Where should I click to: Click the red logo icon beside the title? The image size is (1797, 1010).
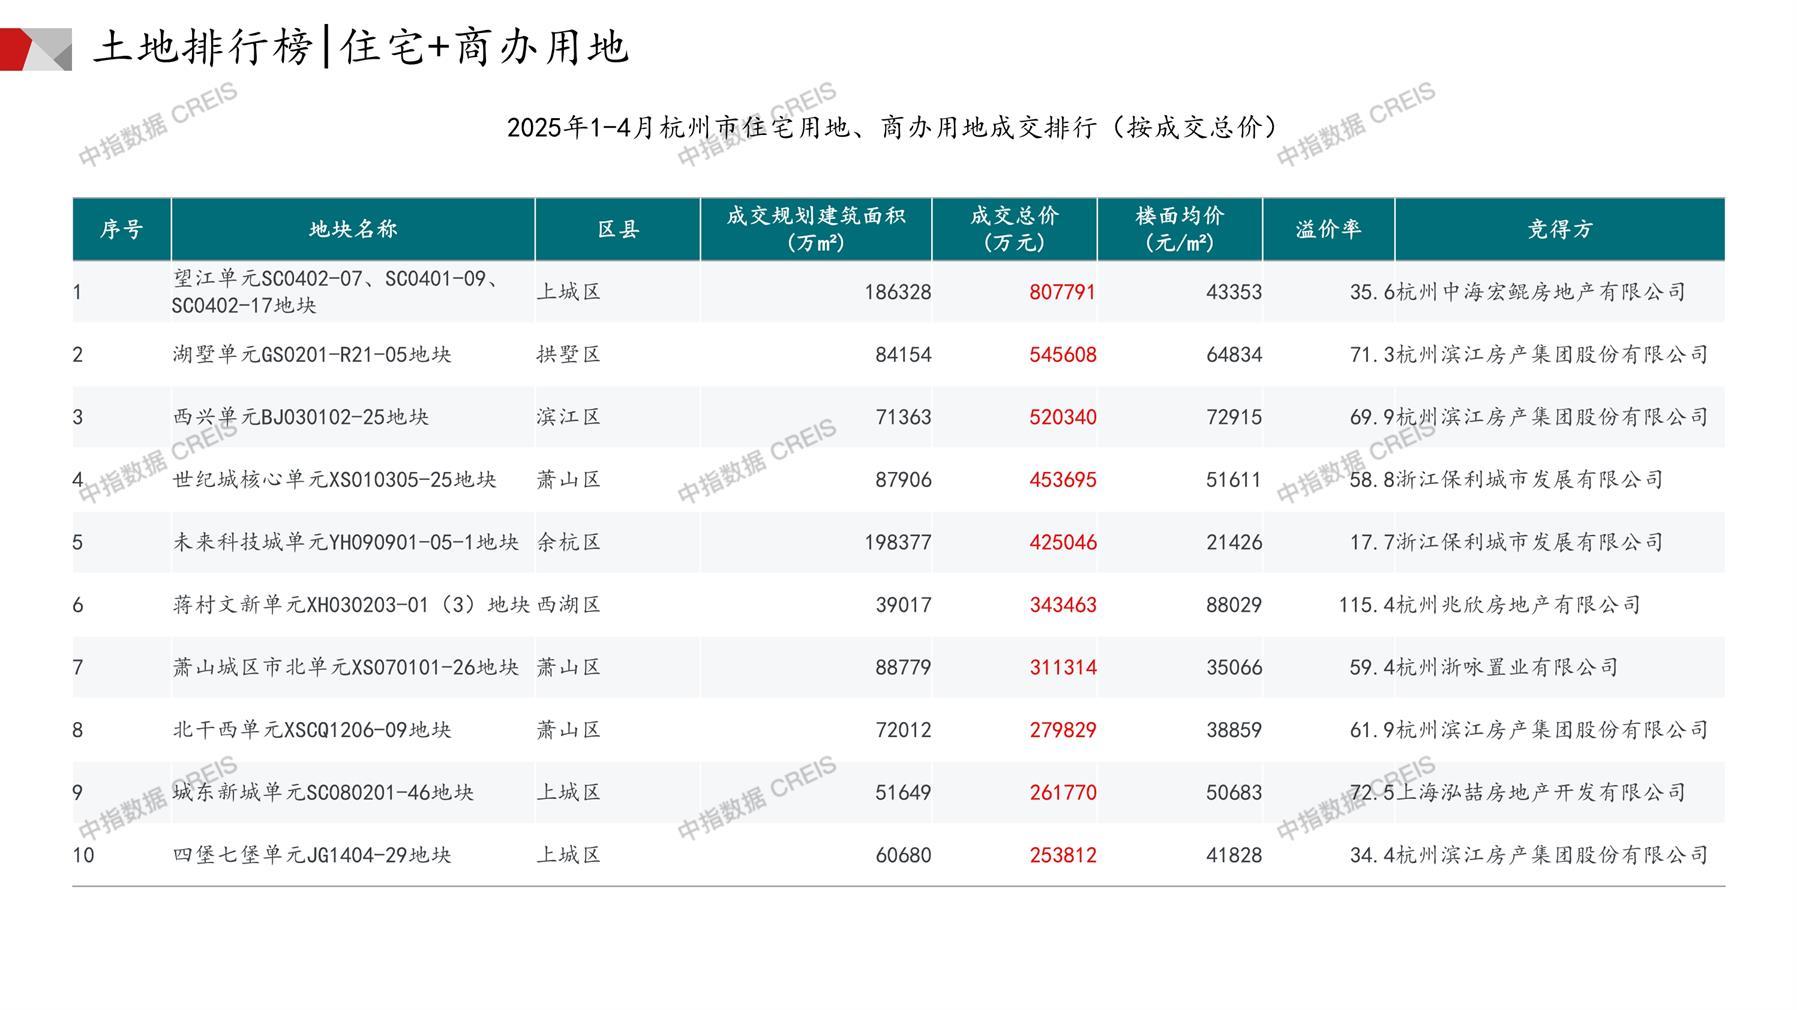coord(34,49)
